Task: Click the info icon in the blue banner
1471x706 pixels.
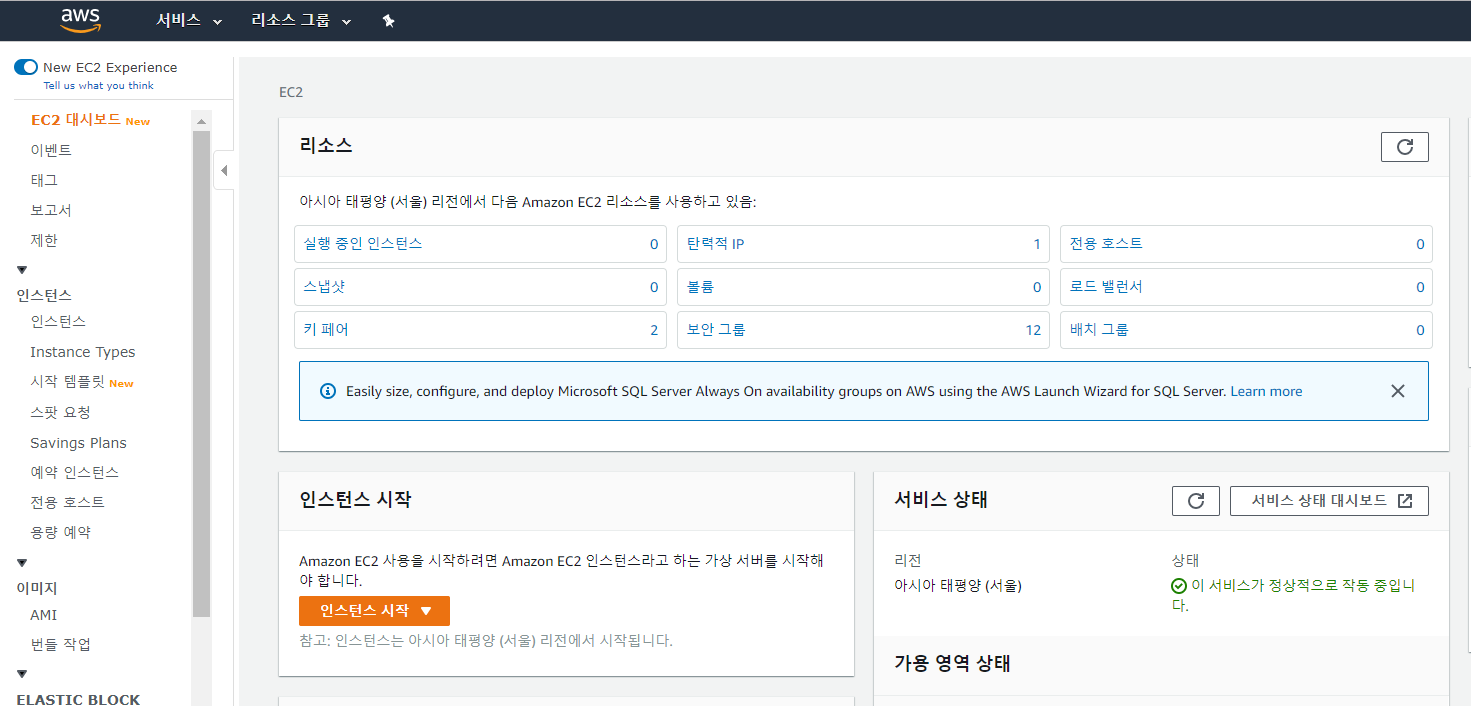Action: [327, 391]
